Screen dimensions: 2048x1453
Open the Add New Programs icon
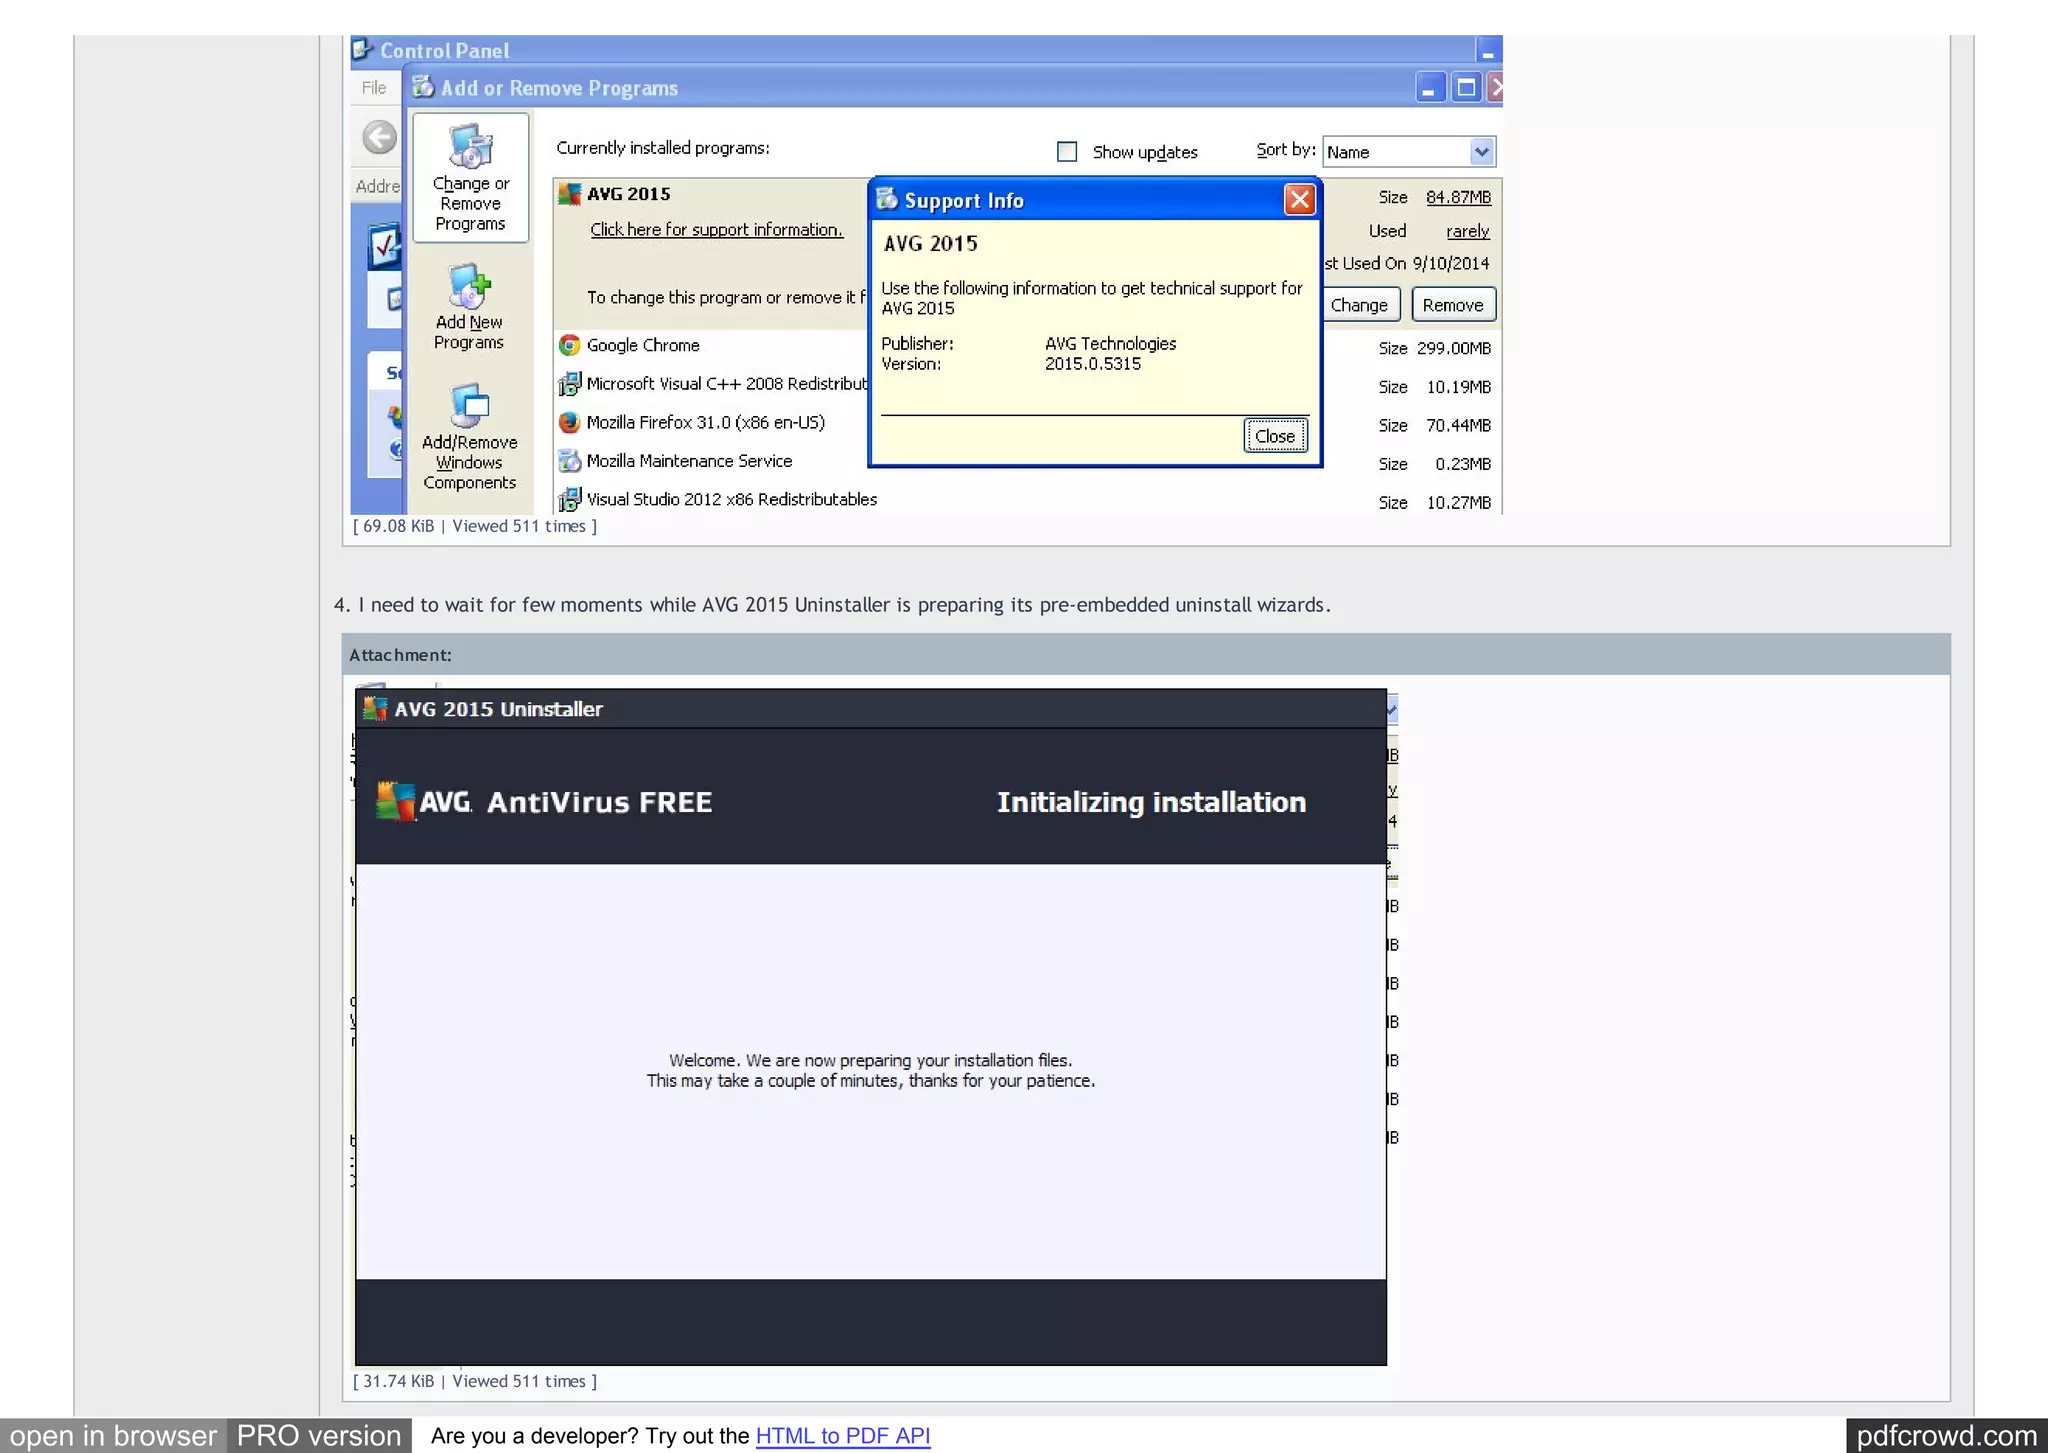click(468, 287)
